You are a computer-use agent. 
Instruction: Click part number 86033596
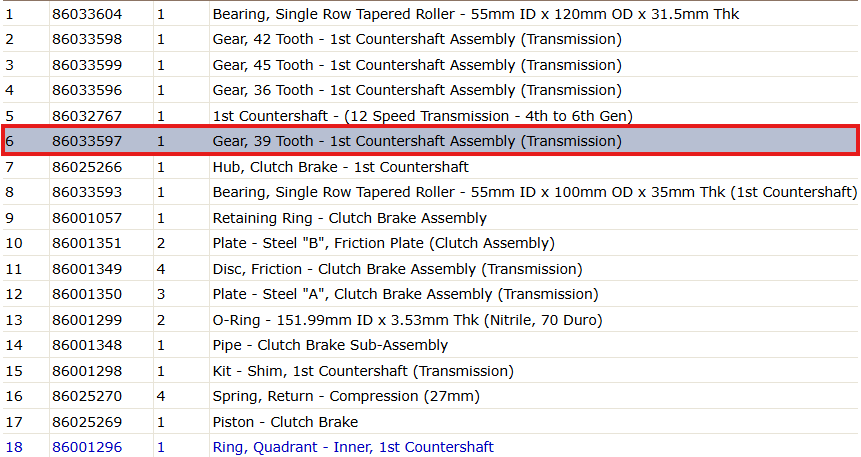pos(87,90)
